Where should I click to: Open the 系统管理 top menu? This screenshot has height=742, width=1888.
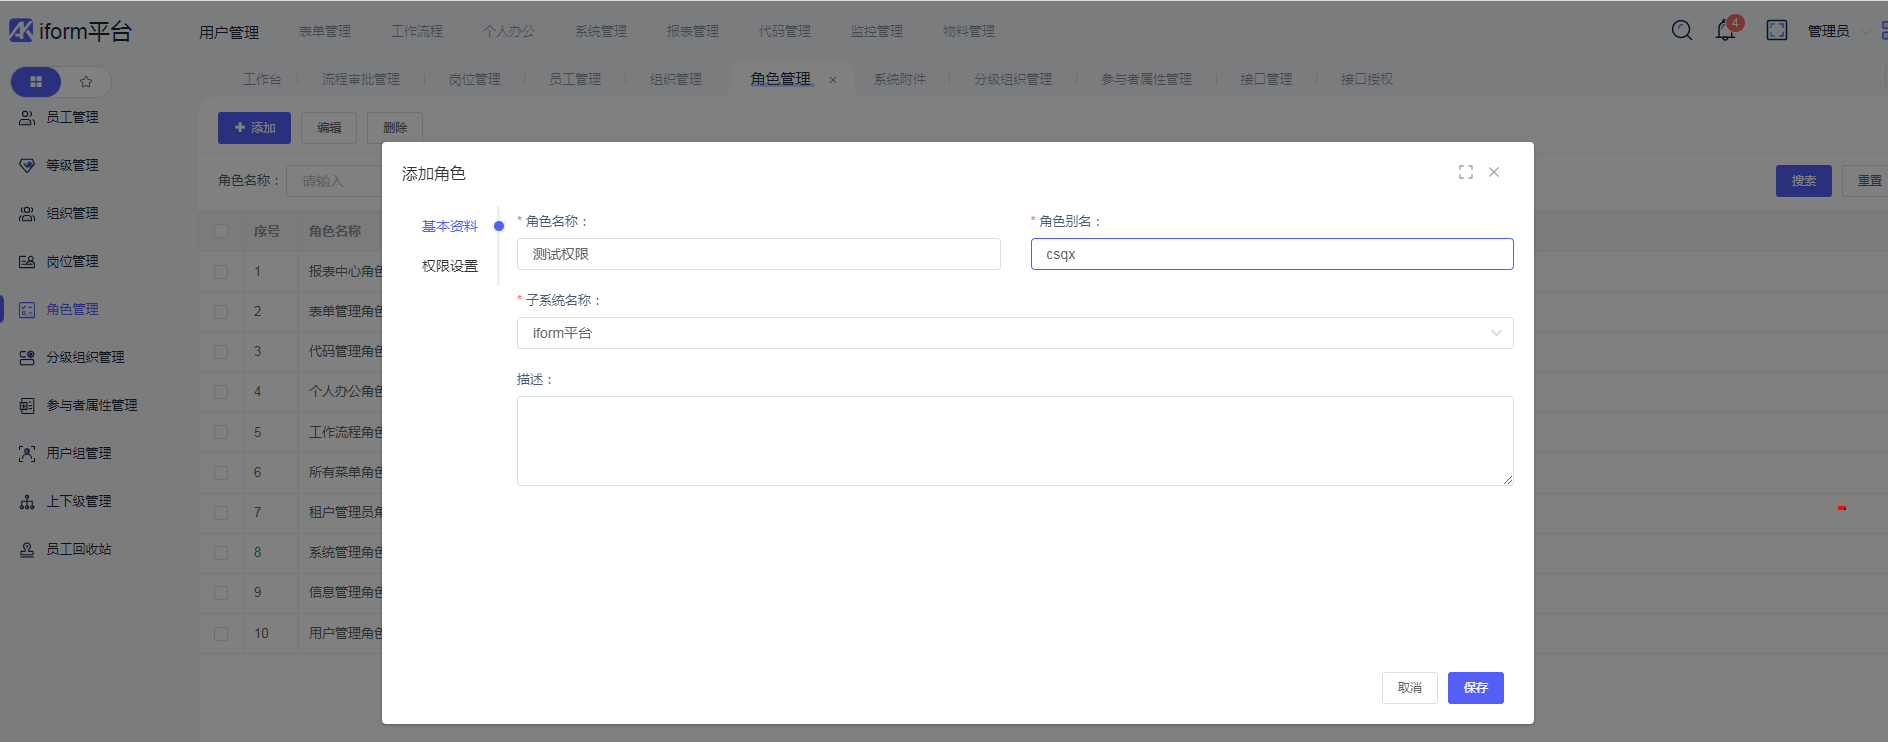tap(601, 31)
